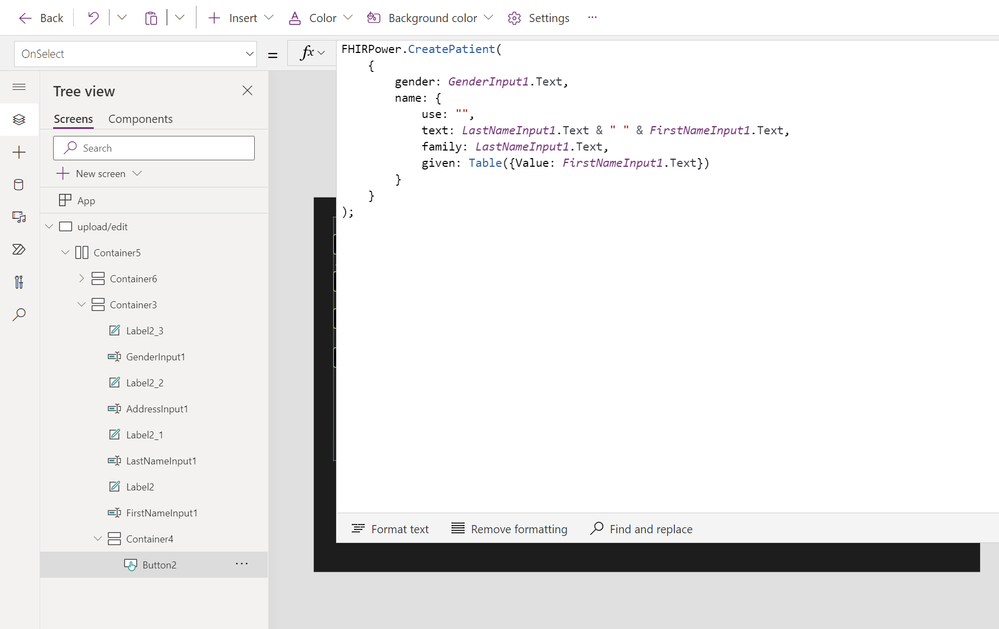
Task: Select the Label2_2 control
Action: 144,383
